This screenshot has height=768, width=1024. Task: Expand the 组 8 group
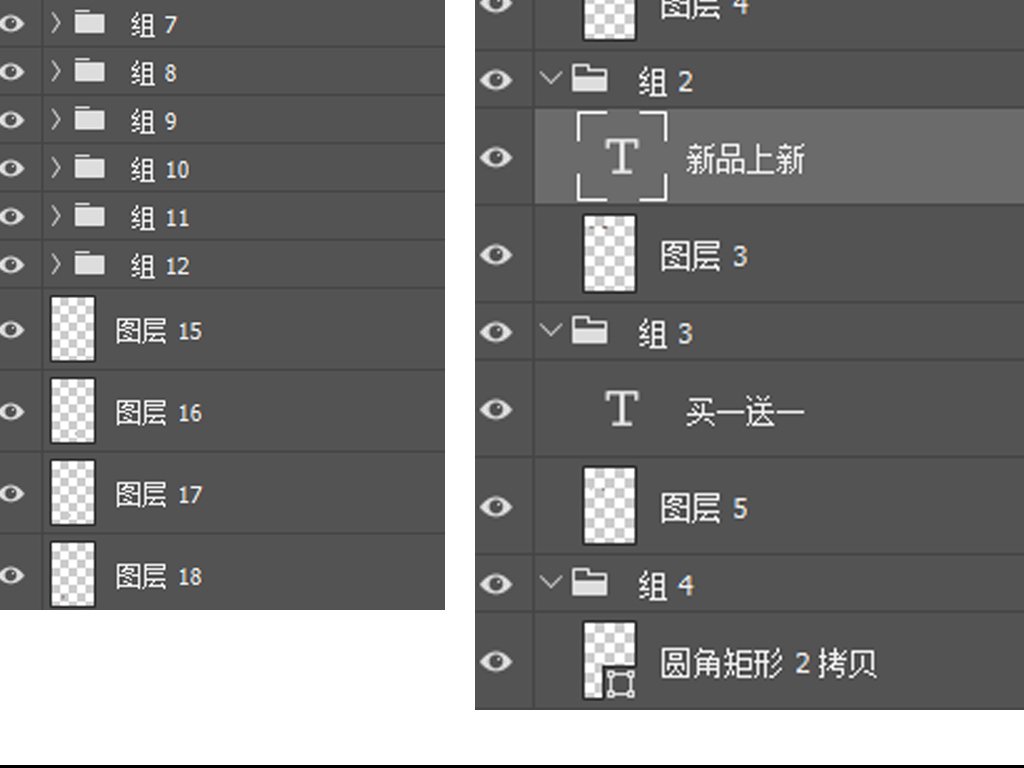click(x=56, y=72)
